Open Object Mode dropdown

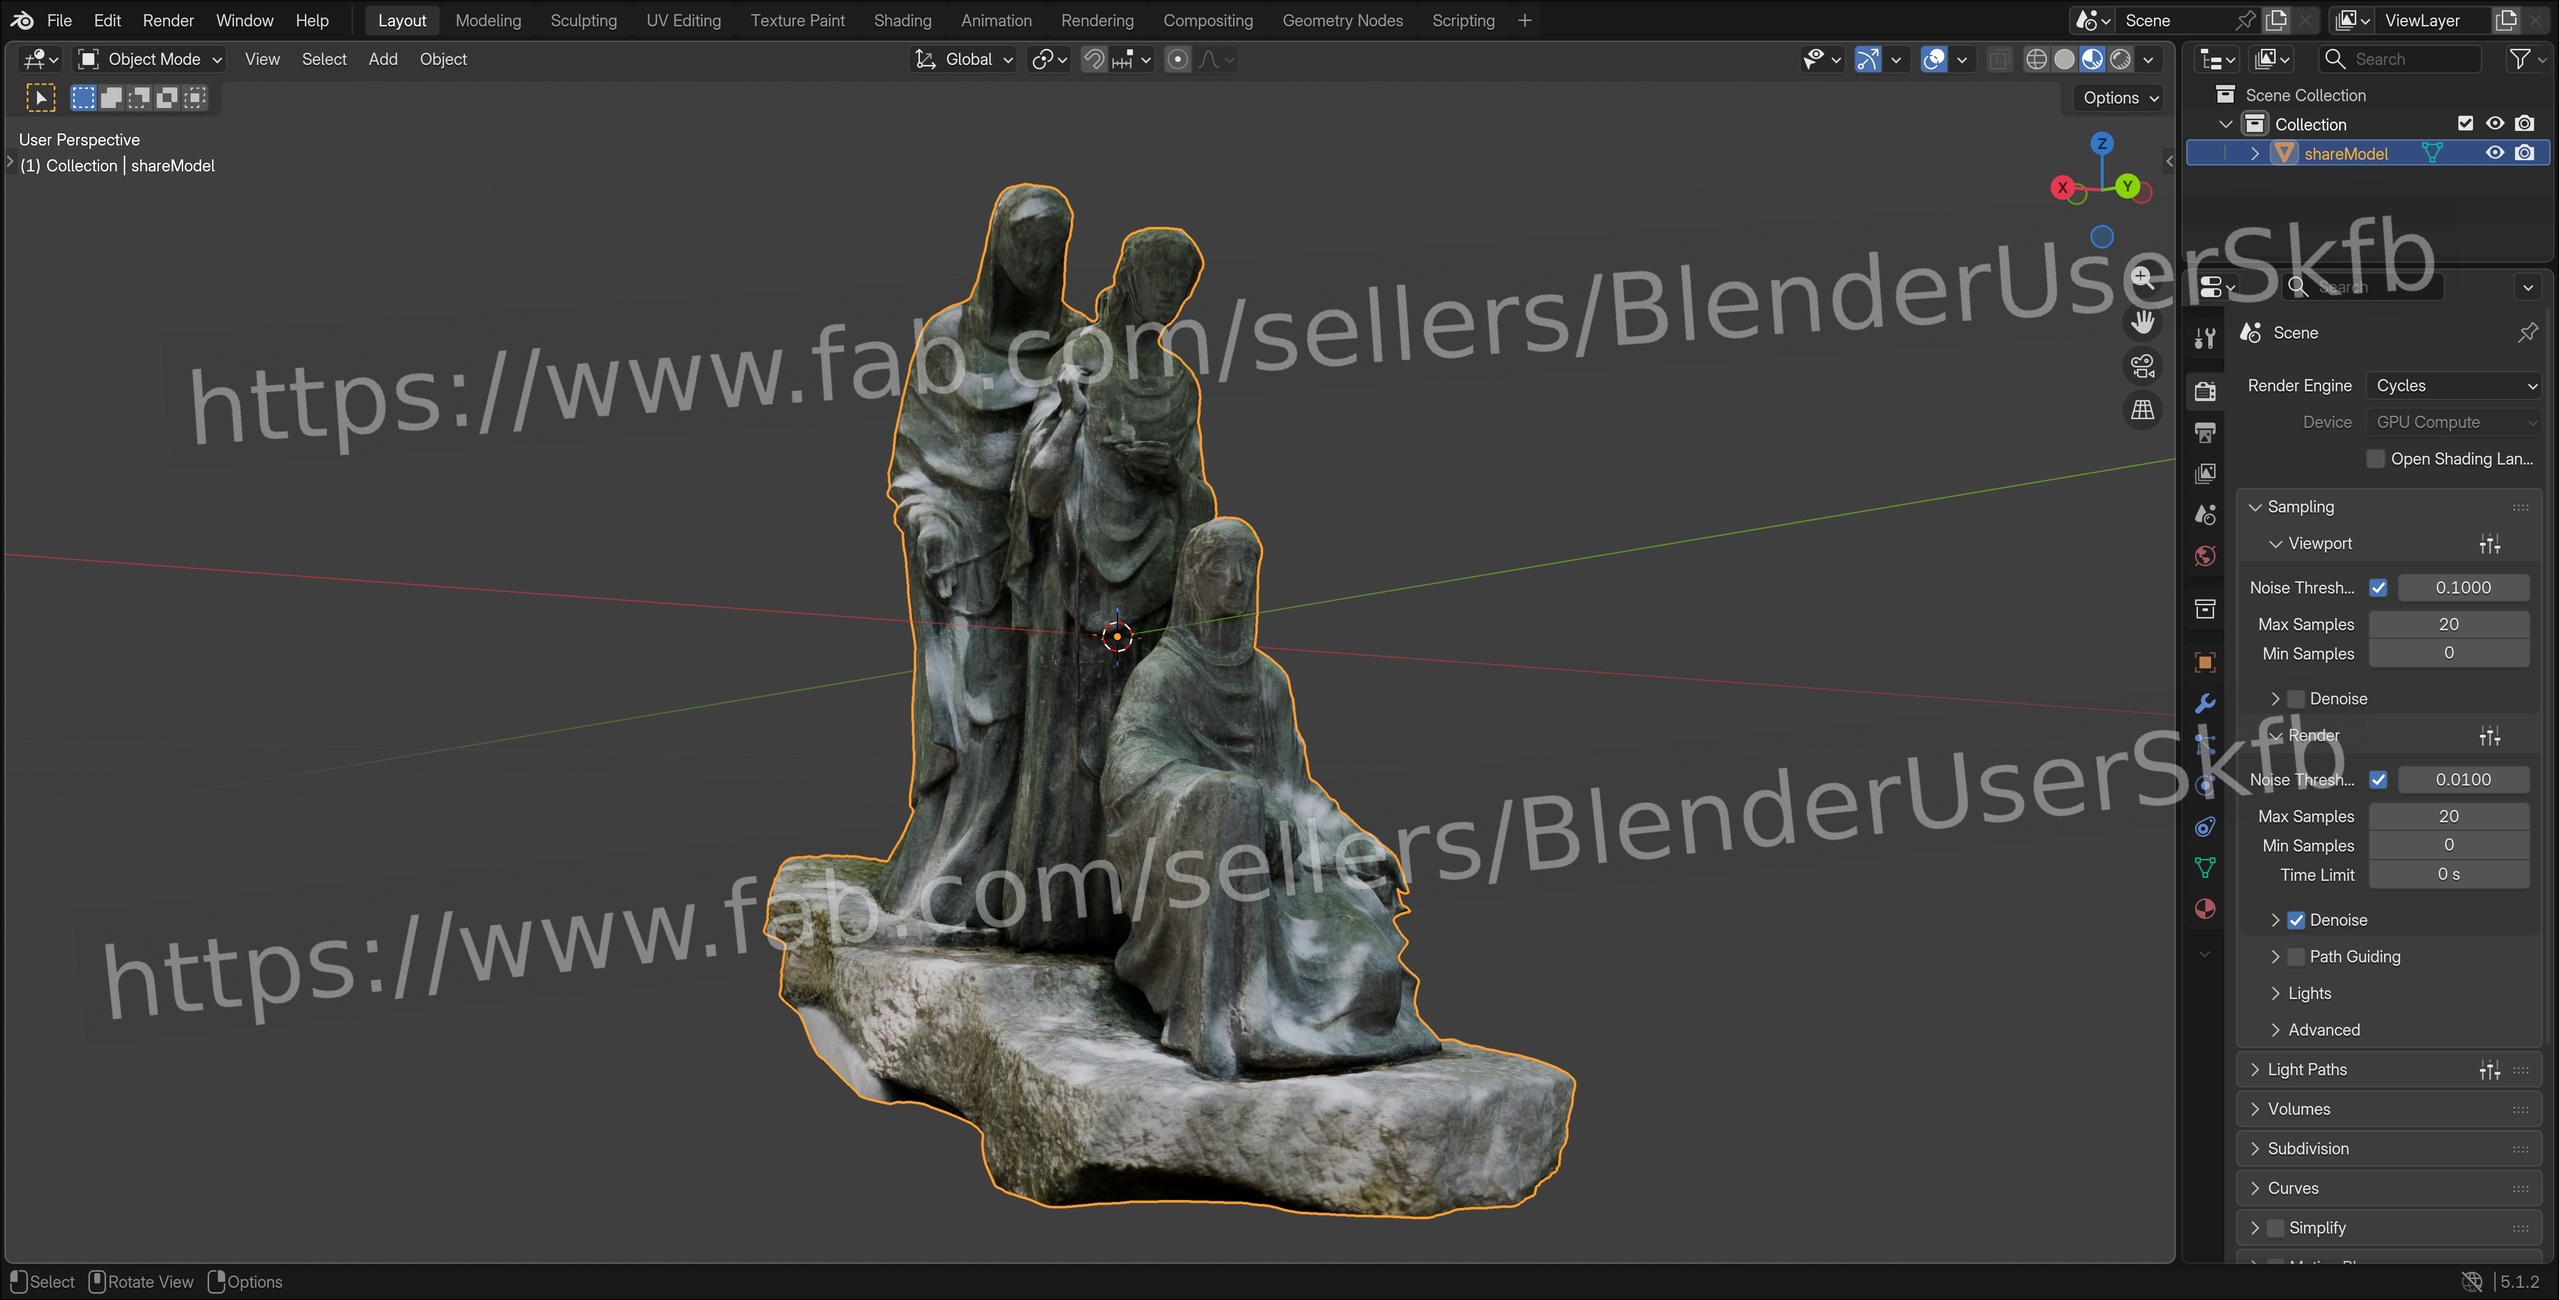tap(150, 59)
